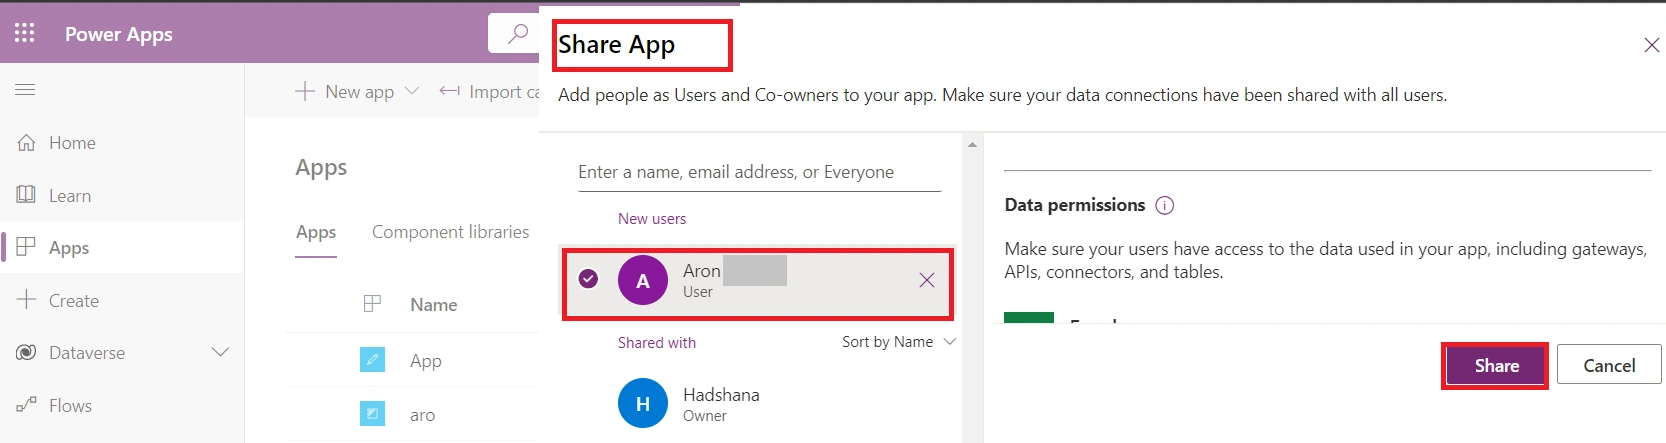Click the Shared with label
Image resolution: width=1666 pixels, height=443 pixels.
(x=657, y=342)
